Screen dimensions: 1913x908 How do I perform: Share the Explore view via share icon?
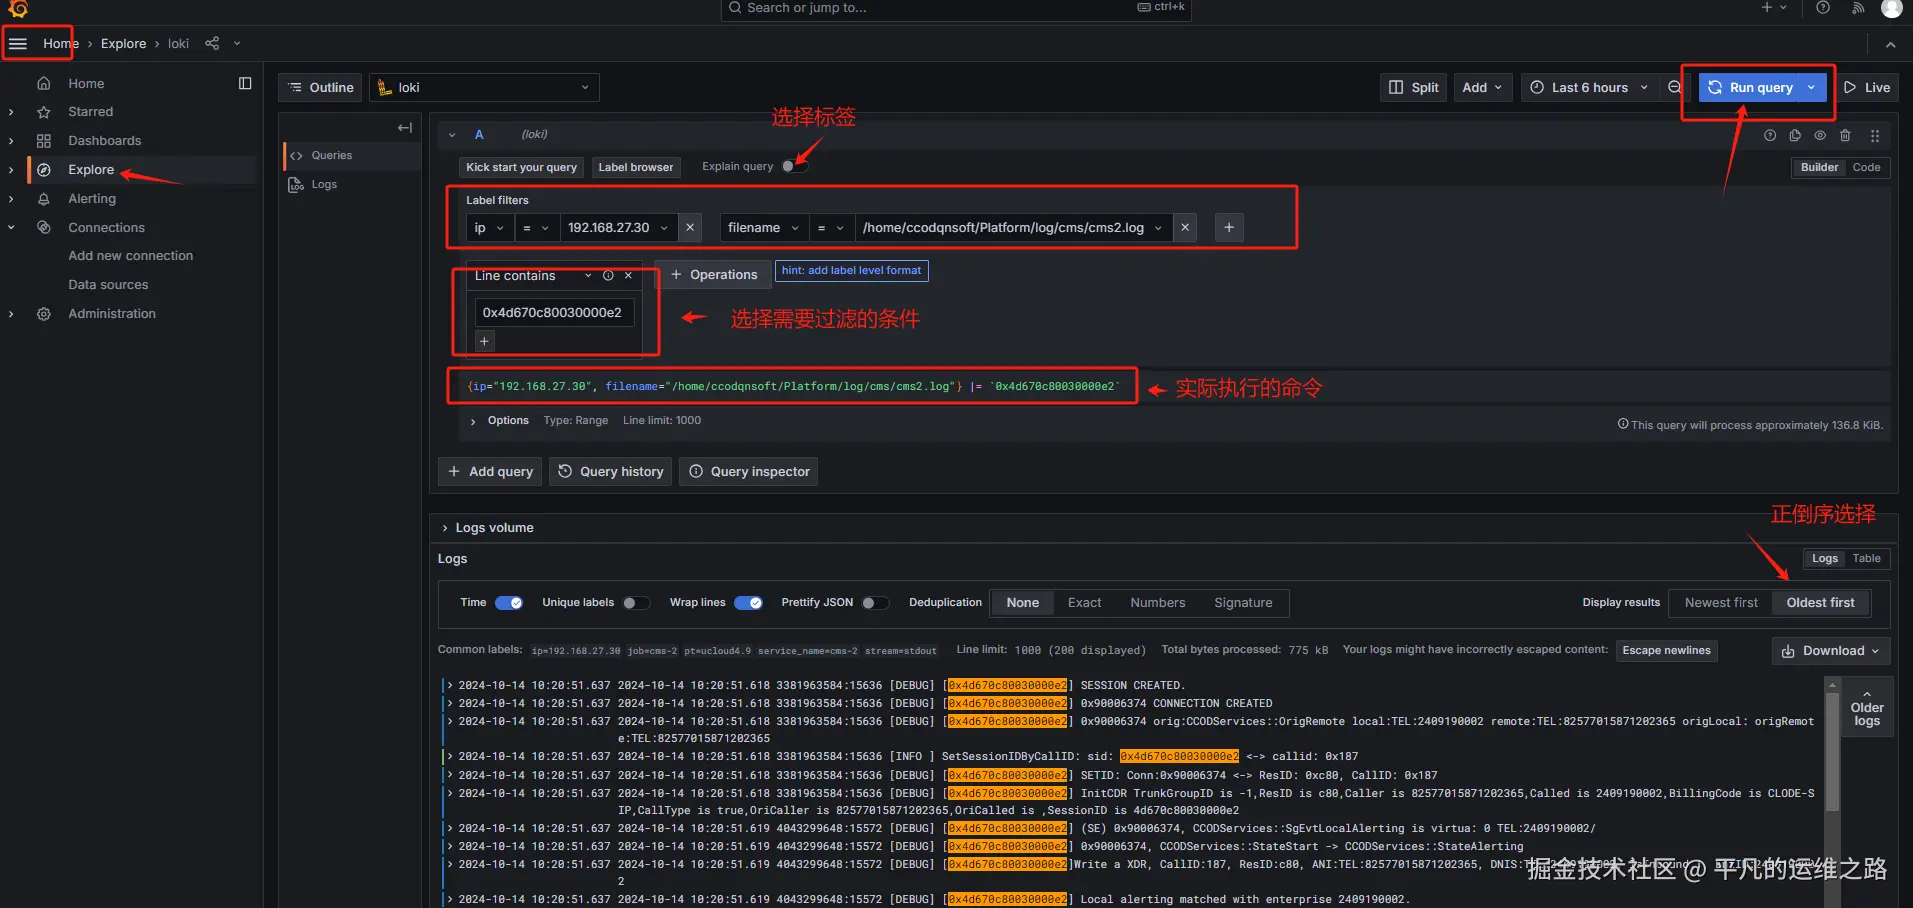(x=212, y=44)
